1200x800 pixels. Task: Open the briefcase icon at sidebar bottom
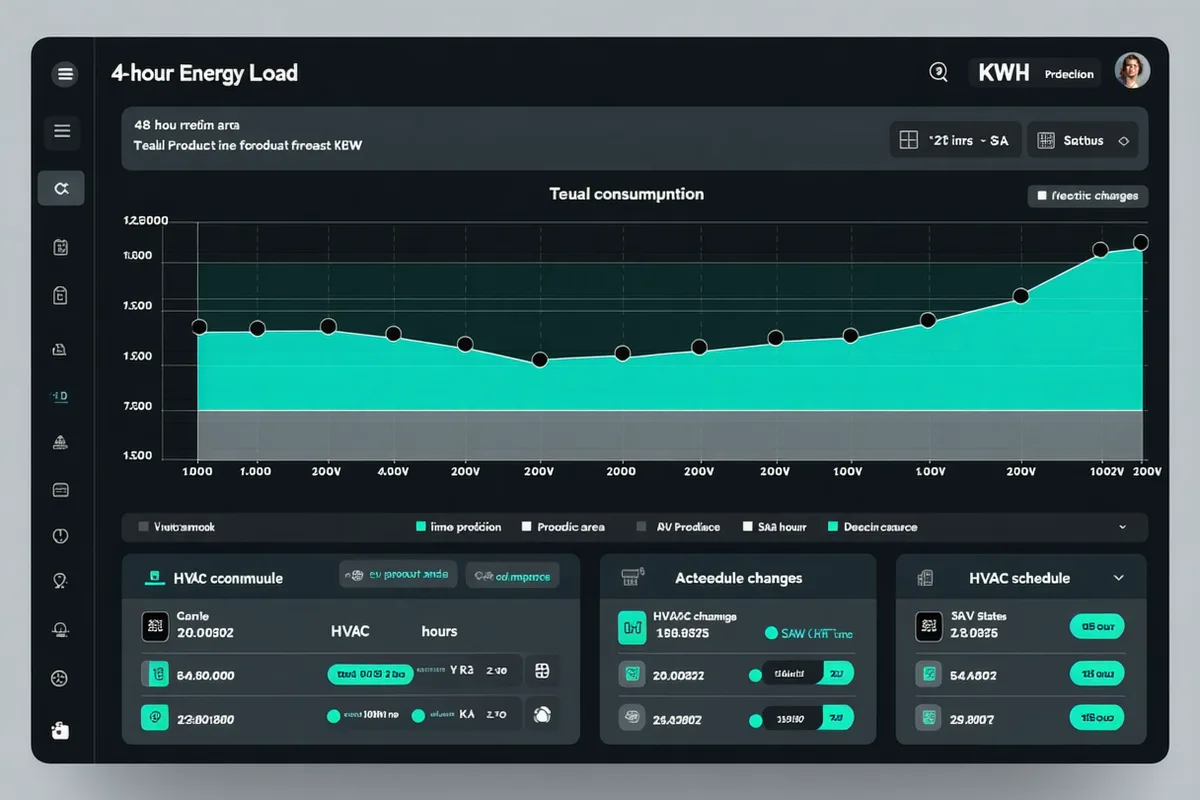tap(60, 731)
